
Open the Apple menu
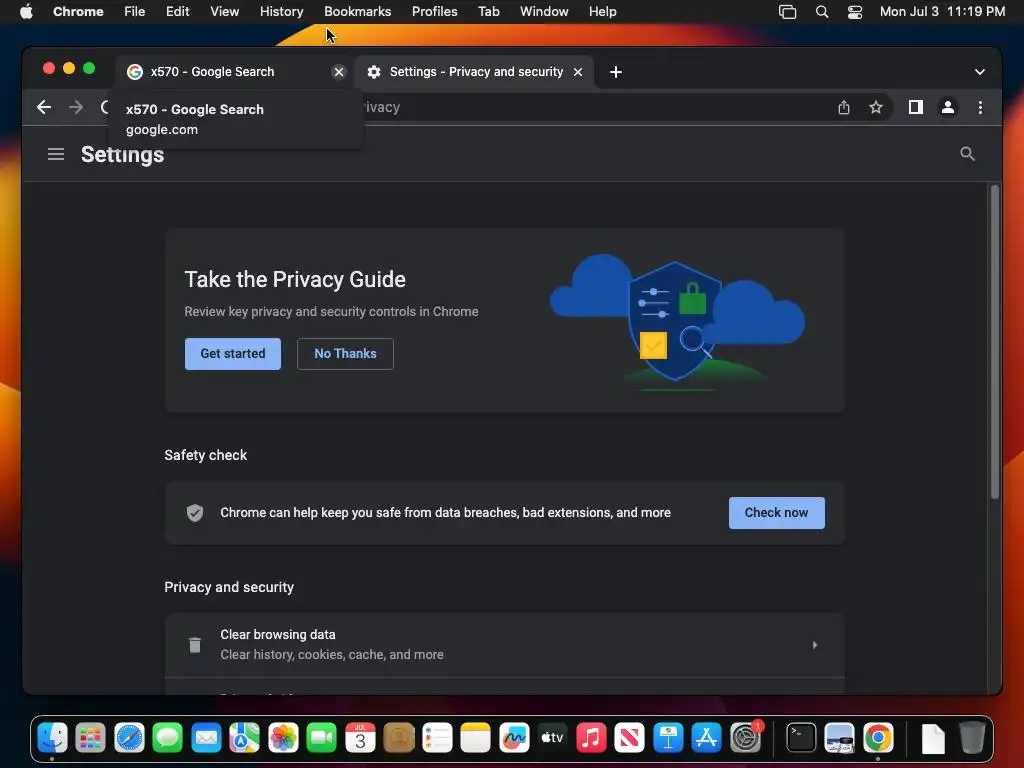coord(26,12)
